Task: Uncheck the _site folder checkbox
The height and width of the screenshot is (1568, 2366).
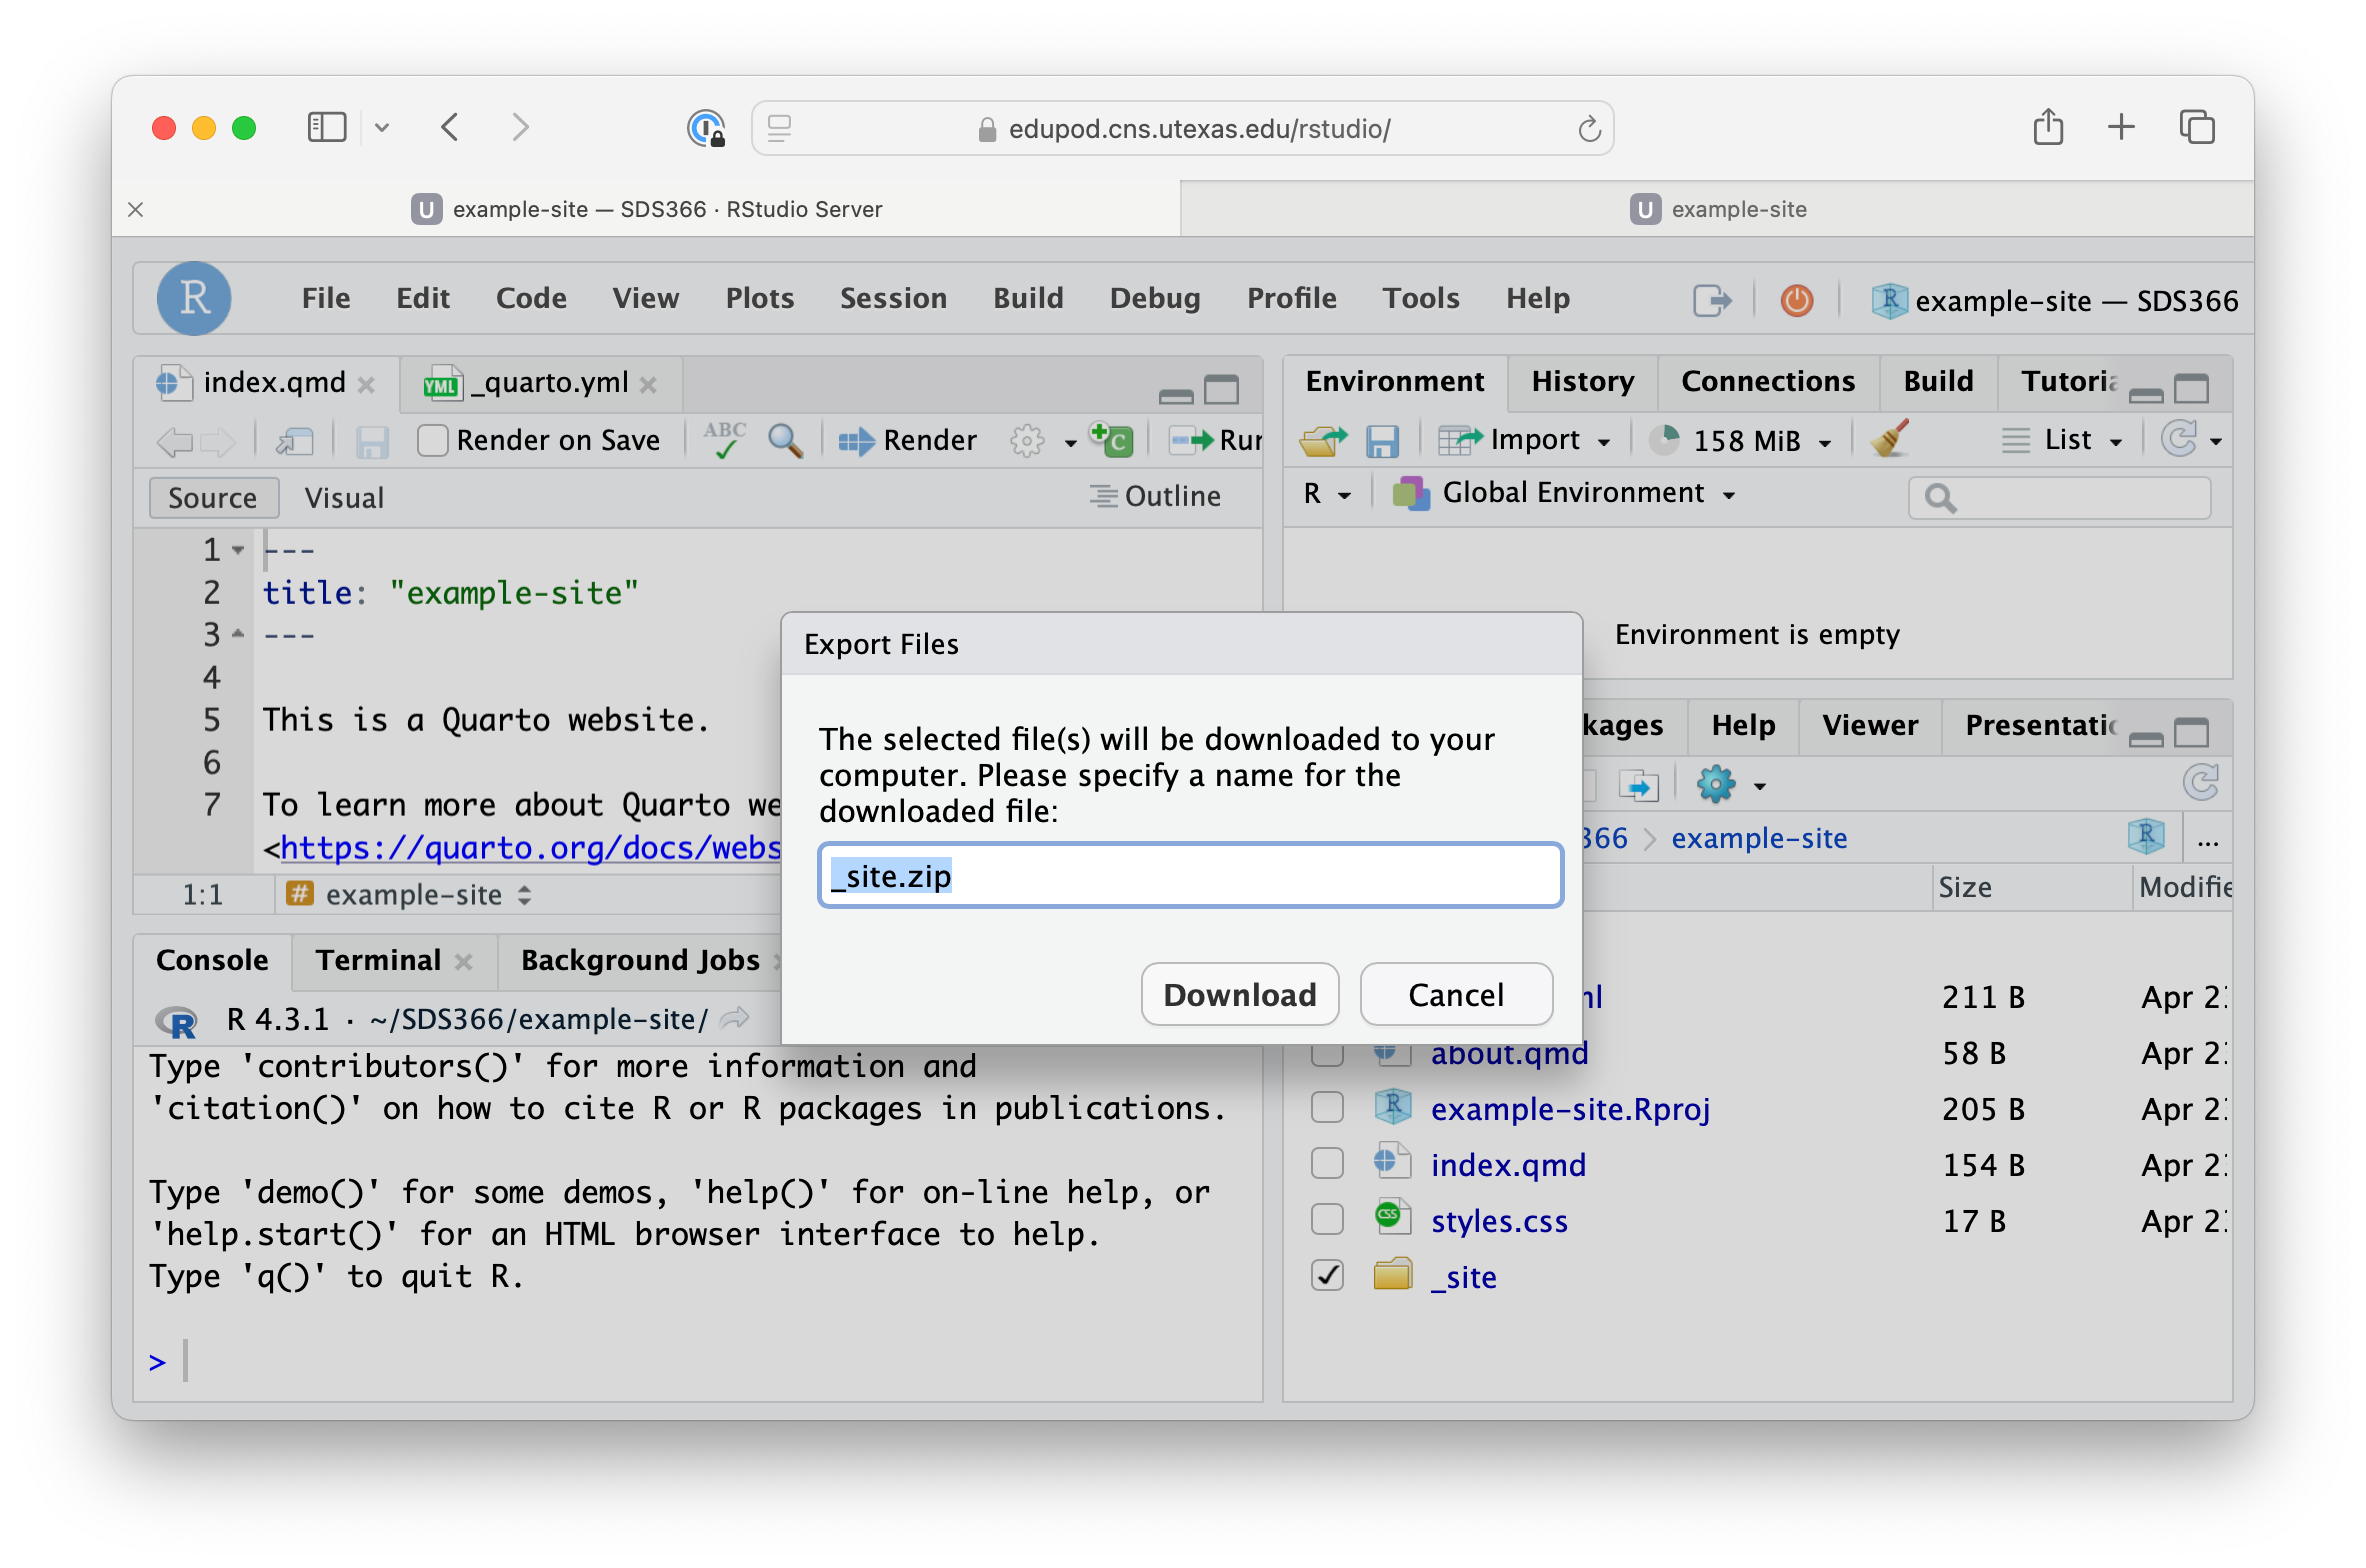Action: 1327,1276
